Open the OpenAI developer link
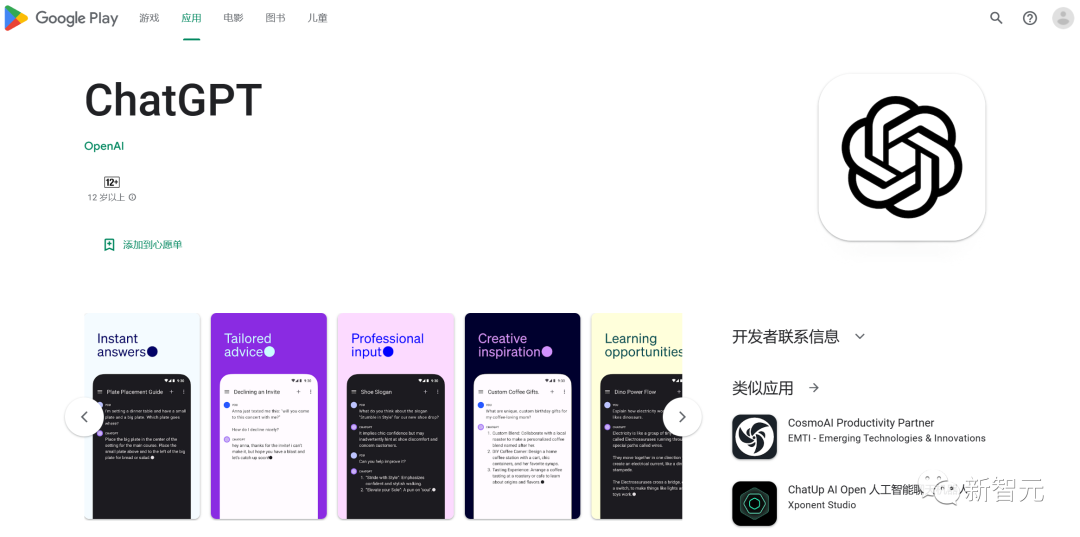Screen dimensions: 1080x537 pos(104,146)
